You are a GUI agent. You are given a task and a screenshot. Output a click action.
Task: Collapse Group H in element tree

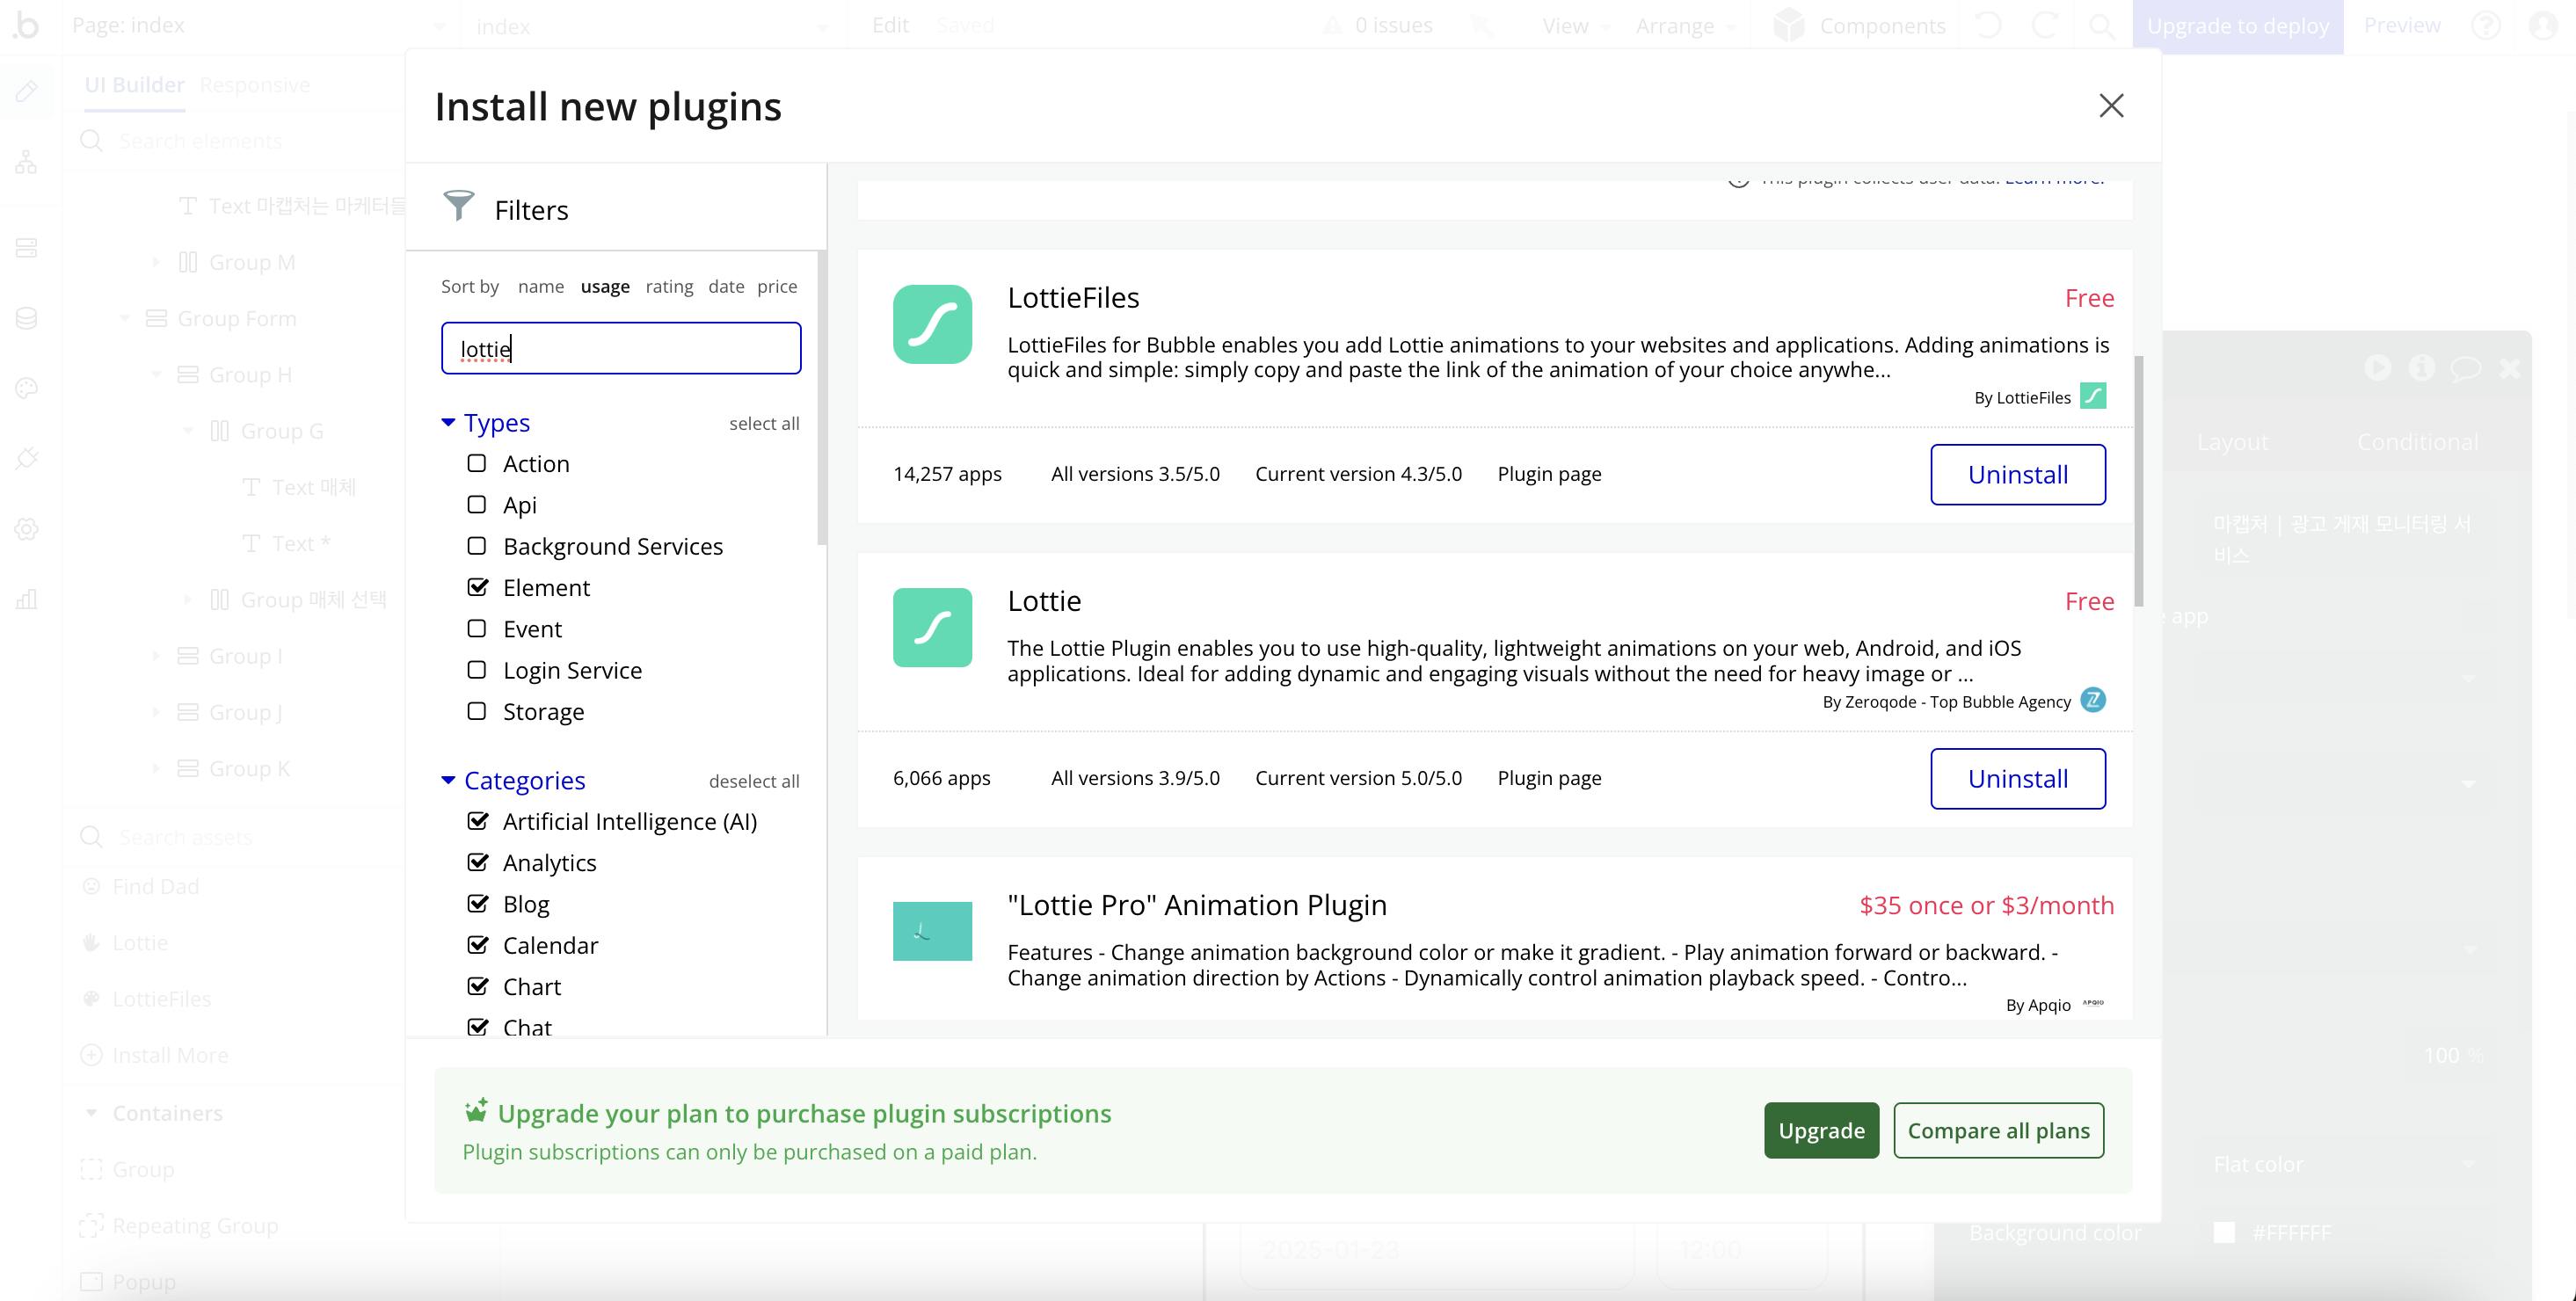click(x=156, y=375)
